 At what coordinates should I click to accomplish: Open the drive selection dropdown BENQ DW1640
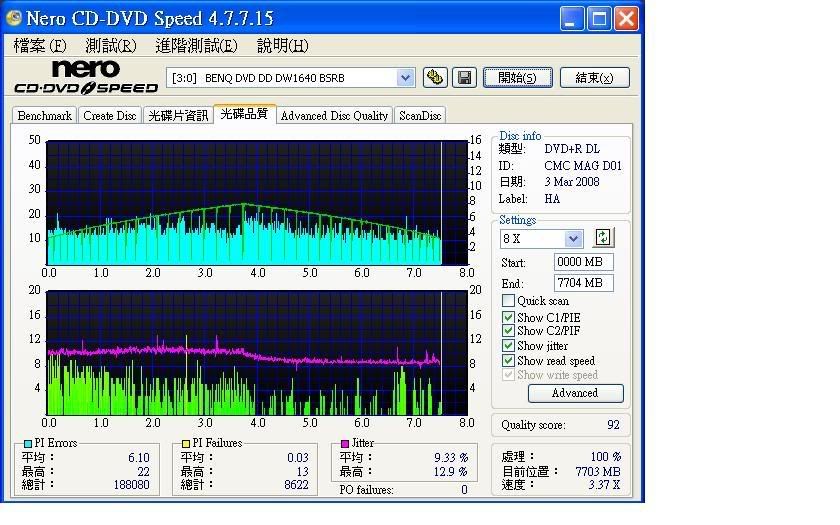(x=406, y=78)
